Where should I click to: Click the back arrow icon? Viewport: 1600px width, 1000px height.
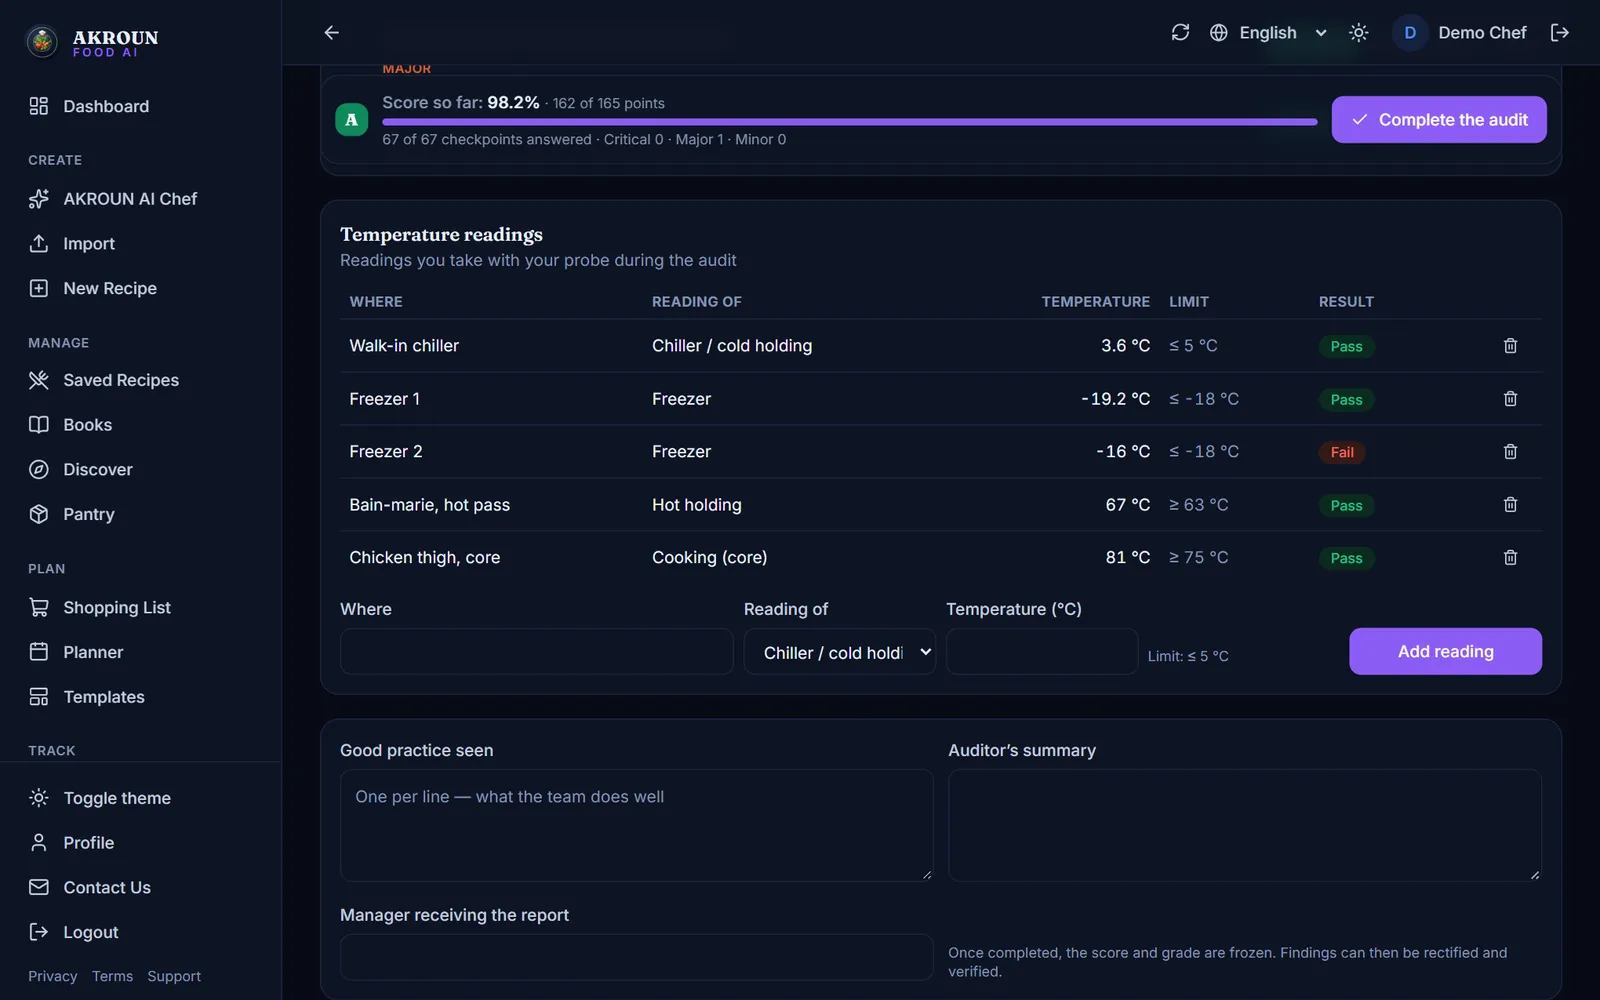point(332,33)
